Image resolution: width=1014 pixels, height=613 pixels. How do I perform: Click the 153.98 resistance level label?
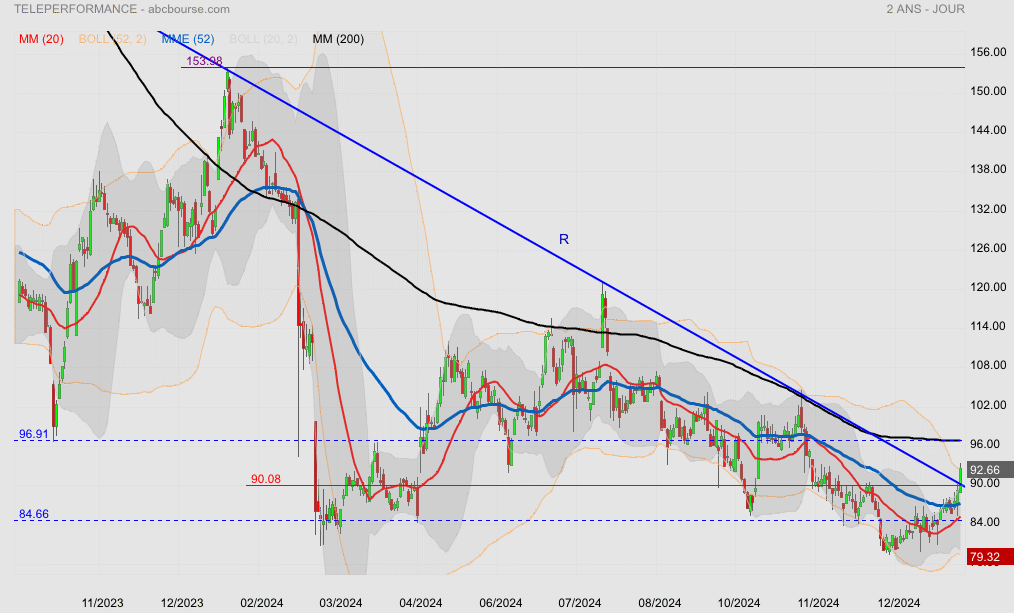click(204, 61)
